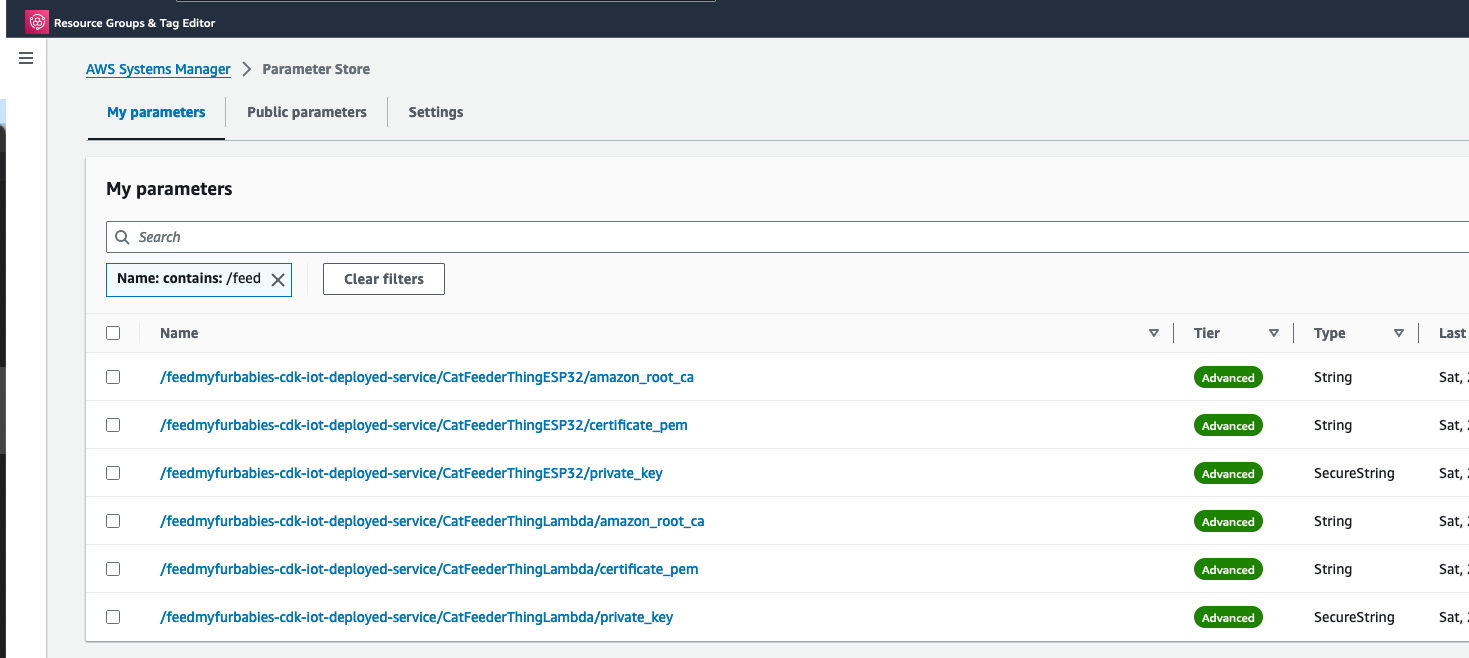Screen dimensions: 1469x658
Task: Switch to the My parameters tab
Action: coord(156,112)
